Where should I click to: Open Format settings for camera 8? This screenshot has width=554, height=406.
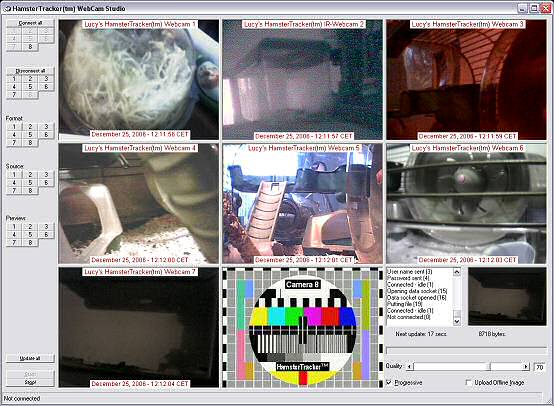pyautogui.click(x=30, y=142)
